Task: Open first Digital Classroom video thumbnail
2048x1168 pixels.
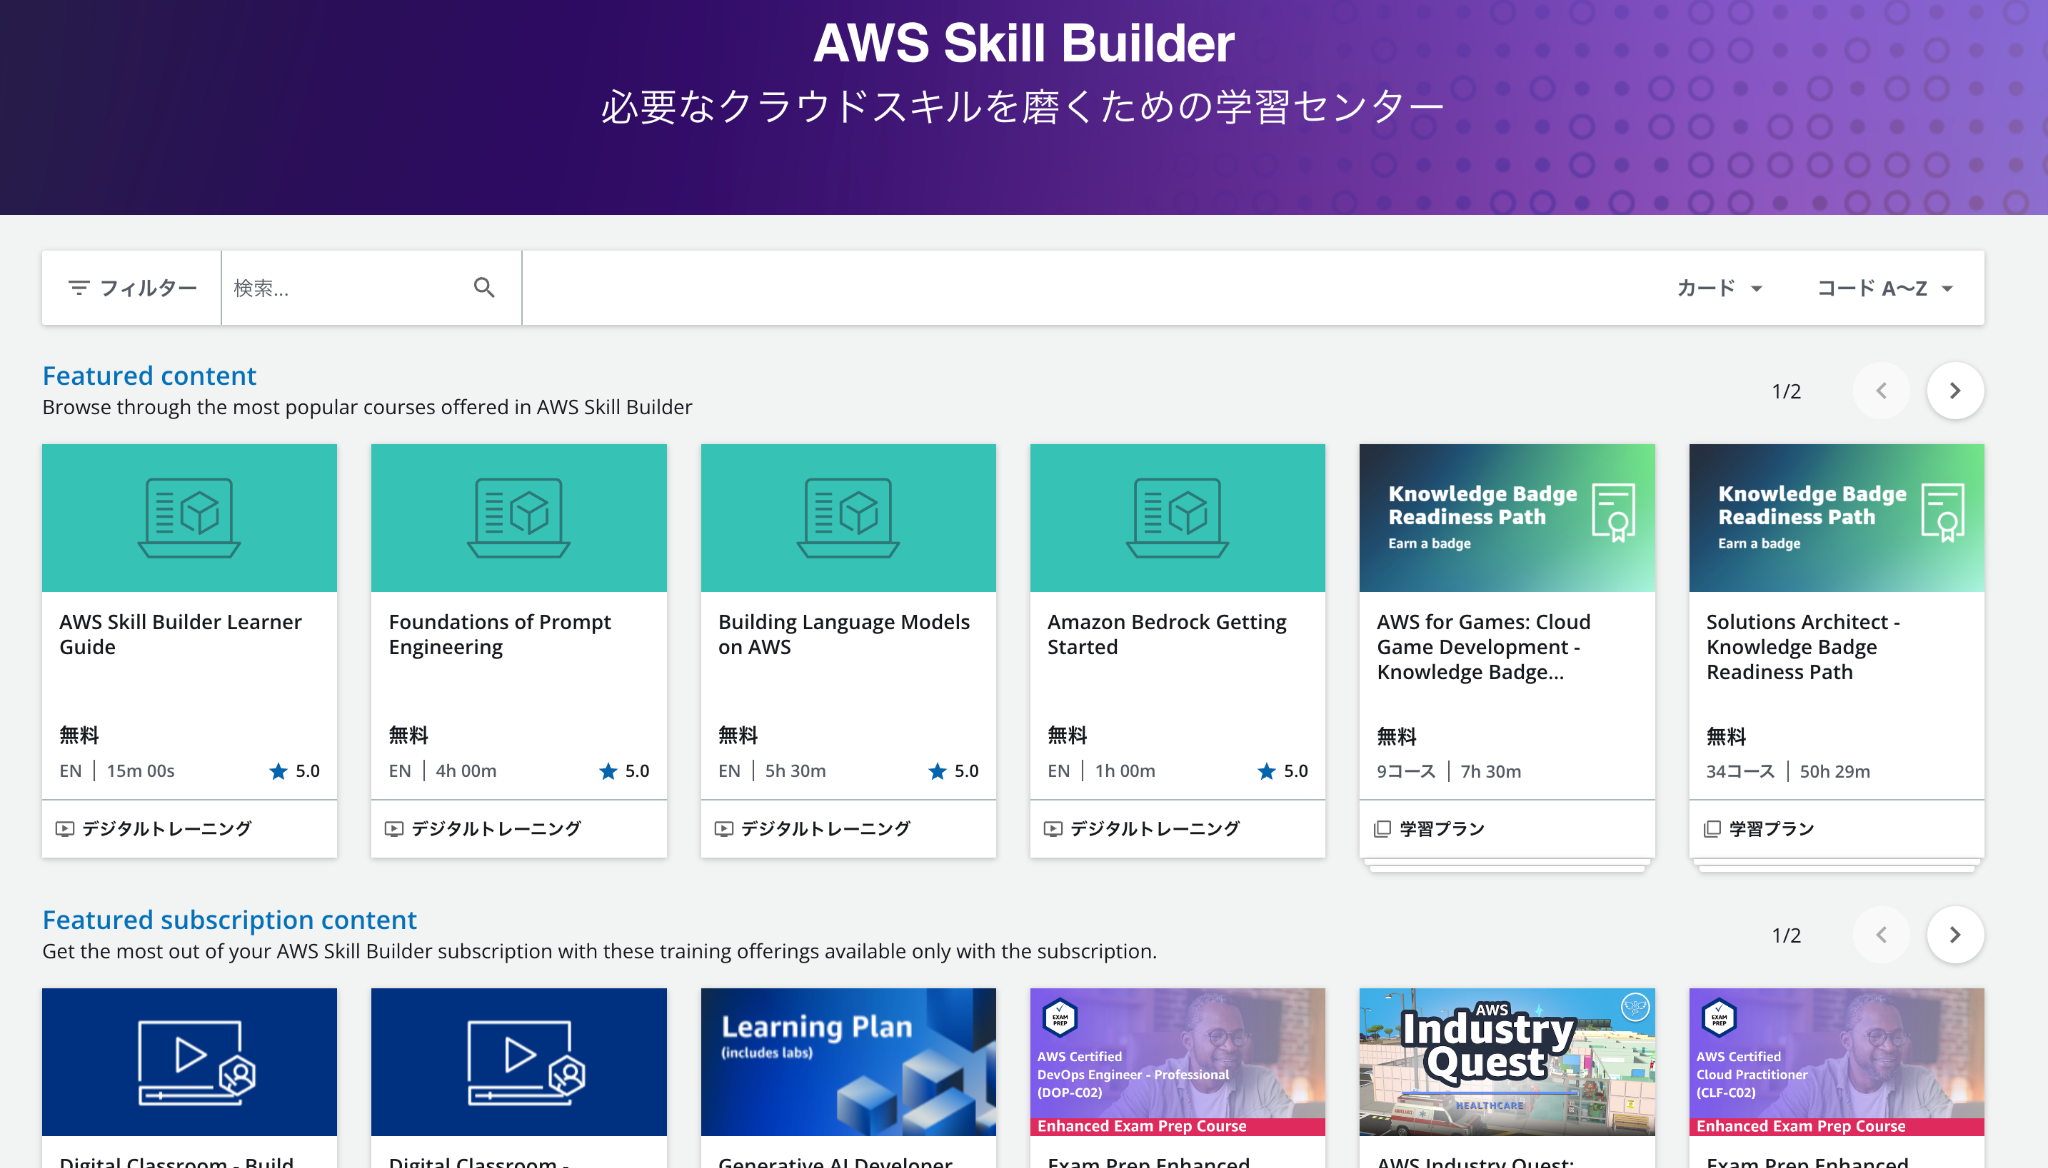Action: pyautogui.click(x=189, y=1062)
